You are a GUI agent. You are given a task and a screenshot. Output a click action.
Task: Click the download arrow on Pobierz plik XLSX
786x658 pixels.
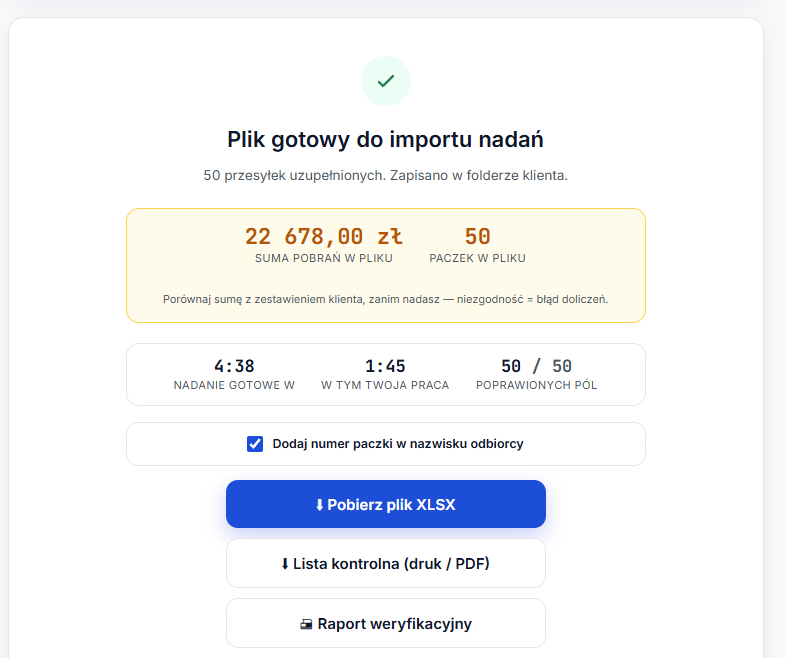319,505
